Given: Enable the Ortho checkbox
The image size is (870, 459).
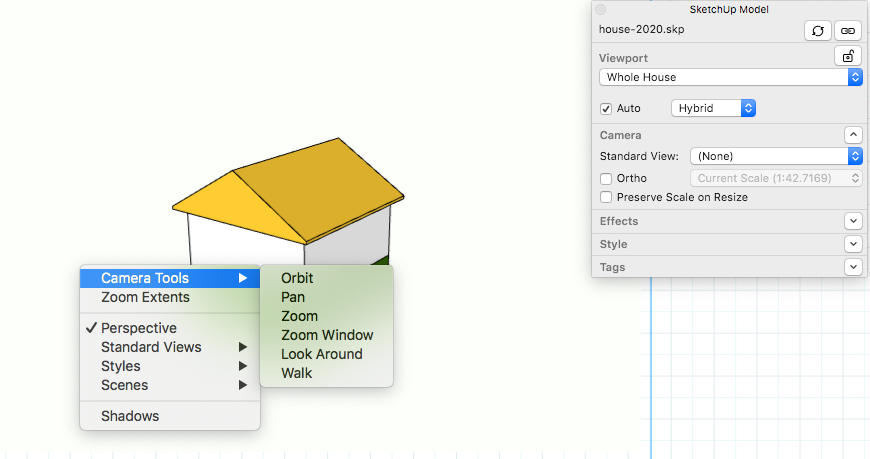Looking at the screenshot, I should coord(606,178).
